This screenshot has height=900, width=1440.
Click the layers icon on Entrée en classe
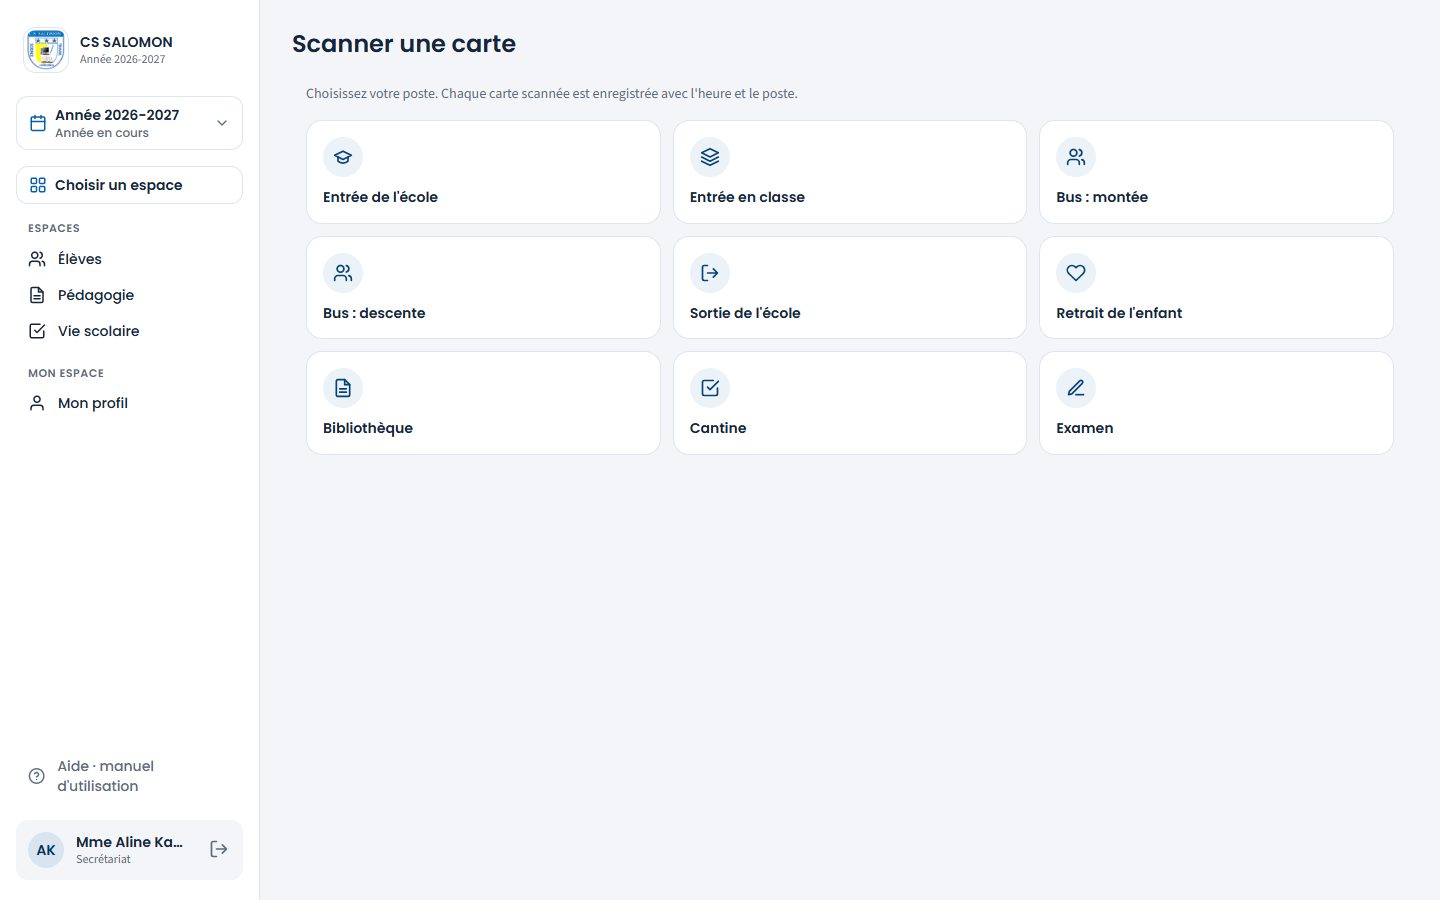[710, 157]
